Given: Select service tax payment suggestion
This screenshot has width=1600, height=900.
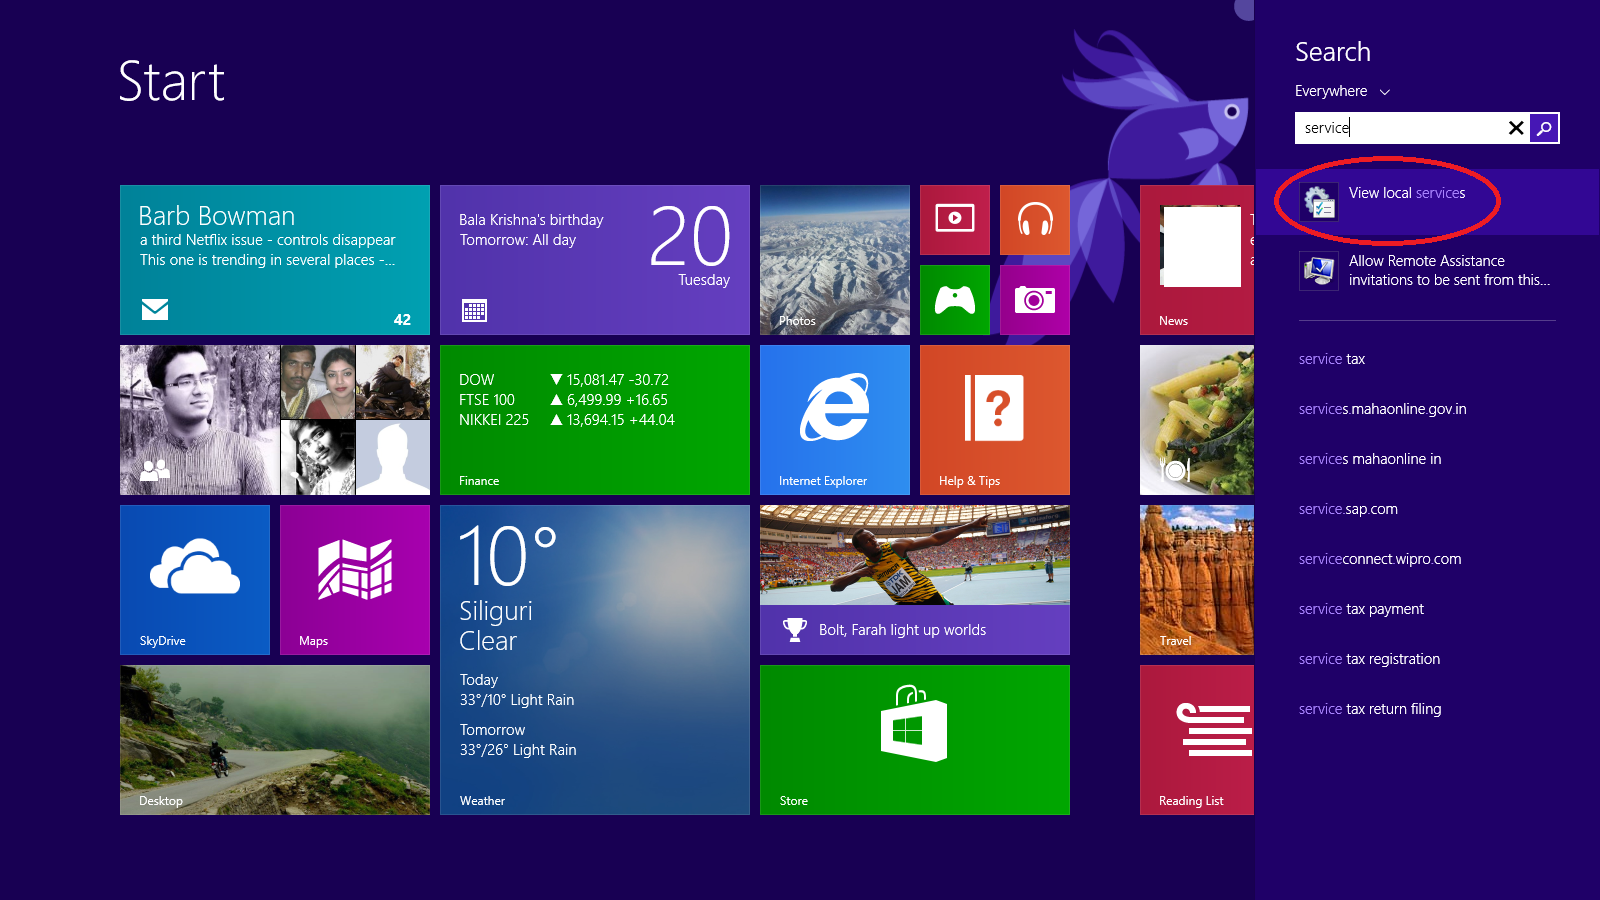Looking at the screenshot, I should click(x=1361, y=609).
